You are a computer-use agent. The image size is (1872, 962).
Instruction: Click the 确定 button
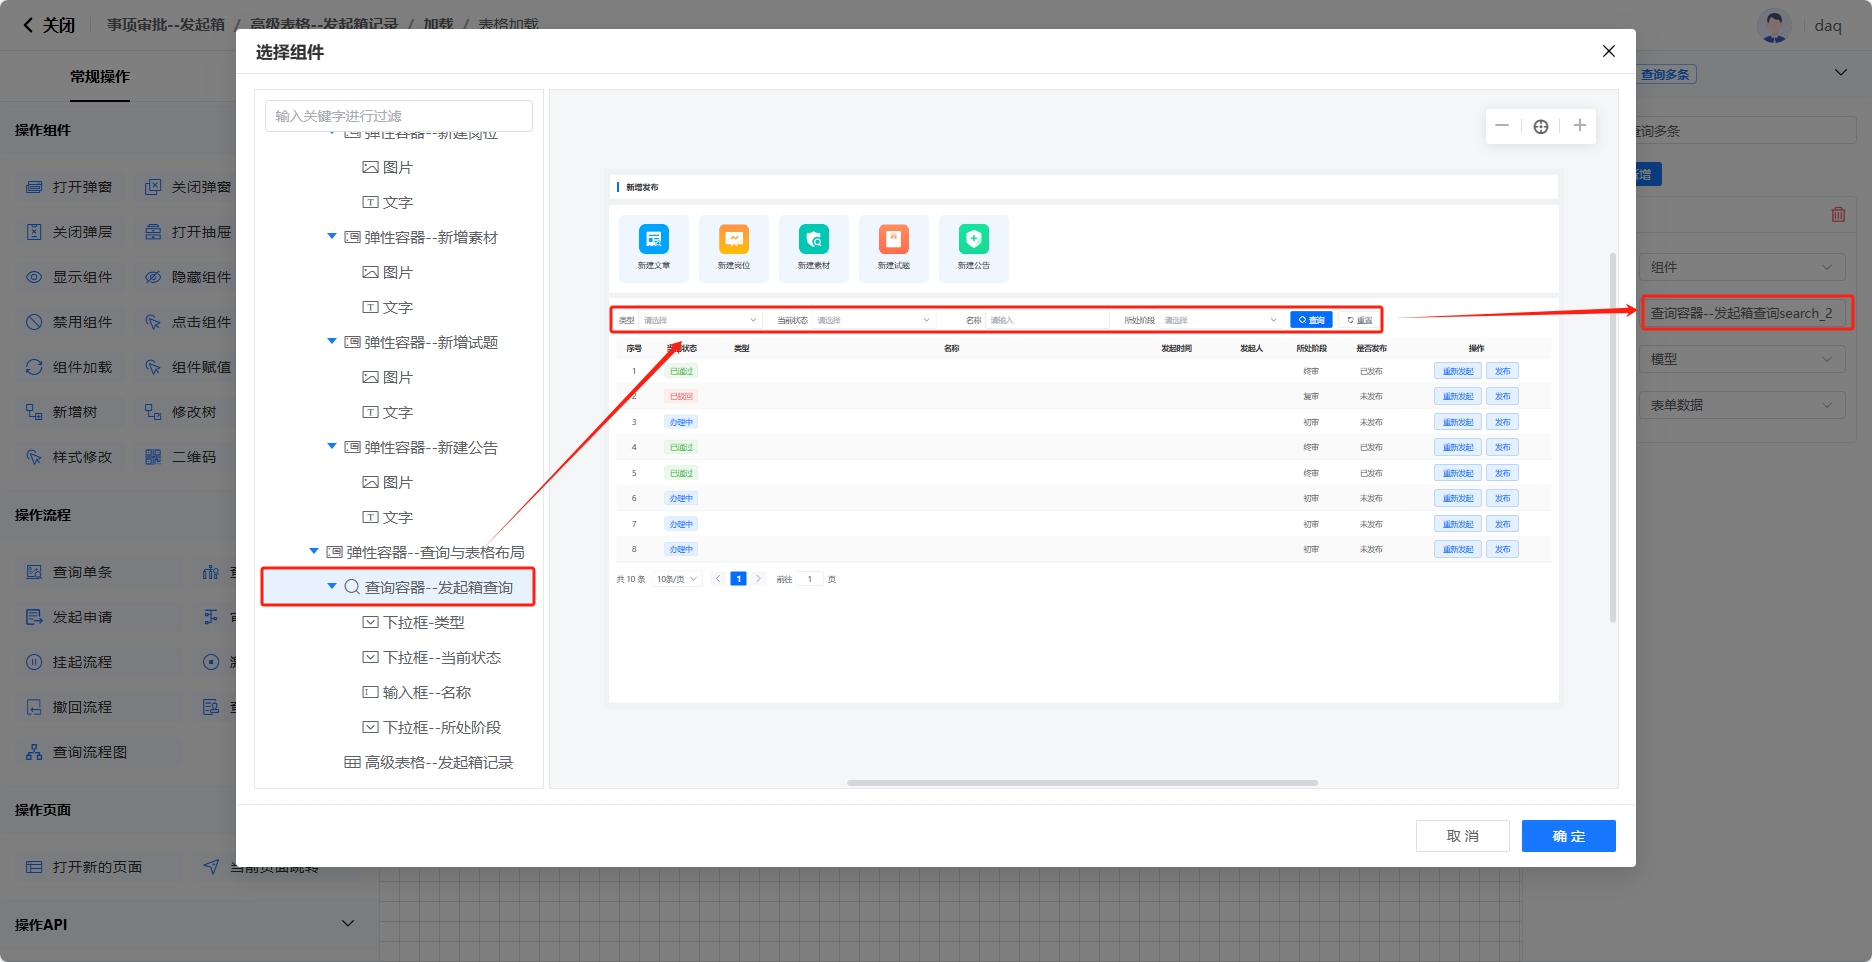[x=1568, y=836]
